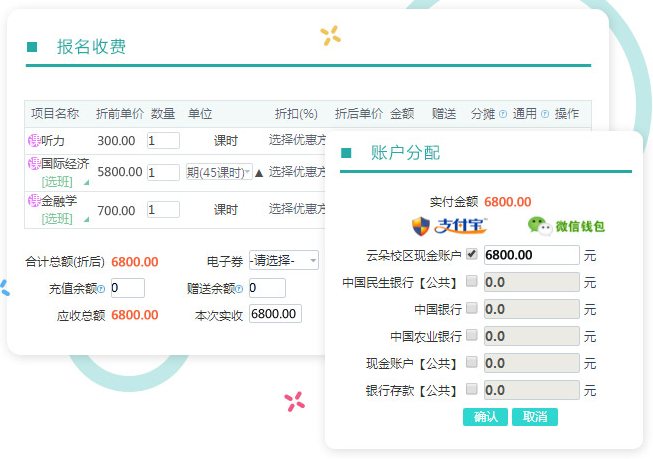Click the 折前单价 column header
The width and height of the screenshot is (653, 459).
(120, 113)
